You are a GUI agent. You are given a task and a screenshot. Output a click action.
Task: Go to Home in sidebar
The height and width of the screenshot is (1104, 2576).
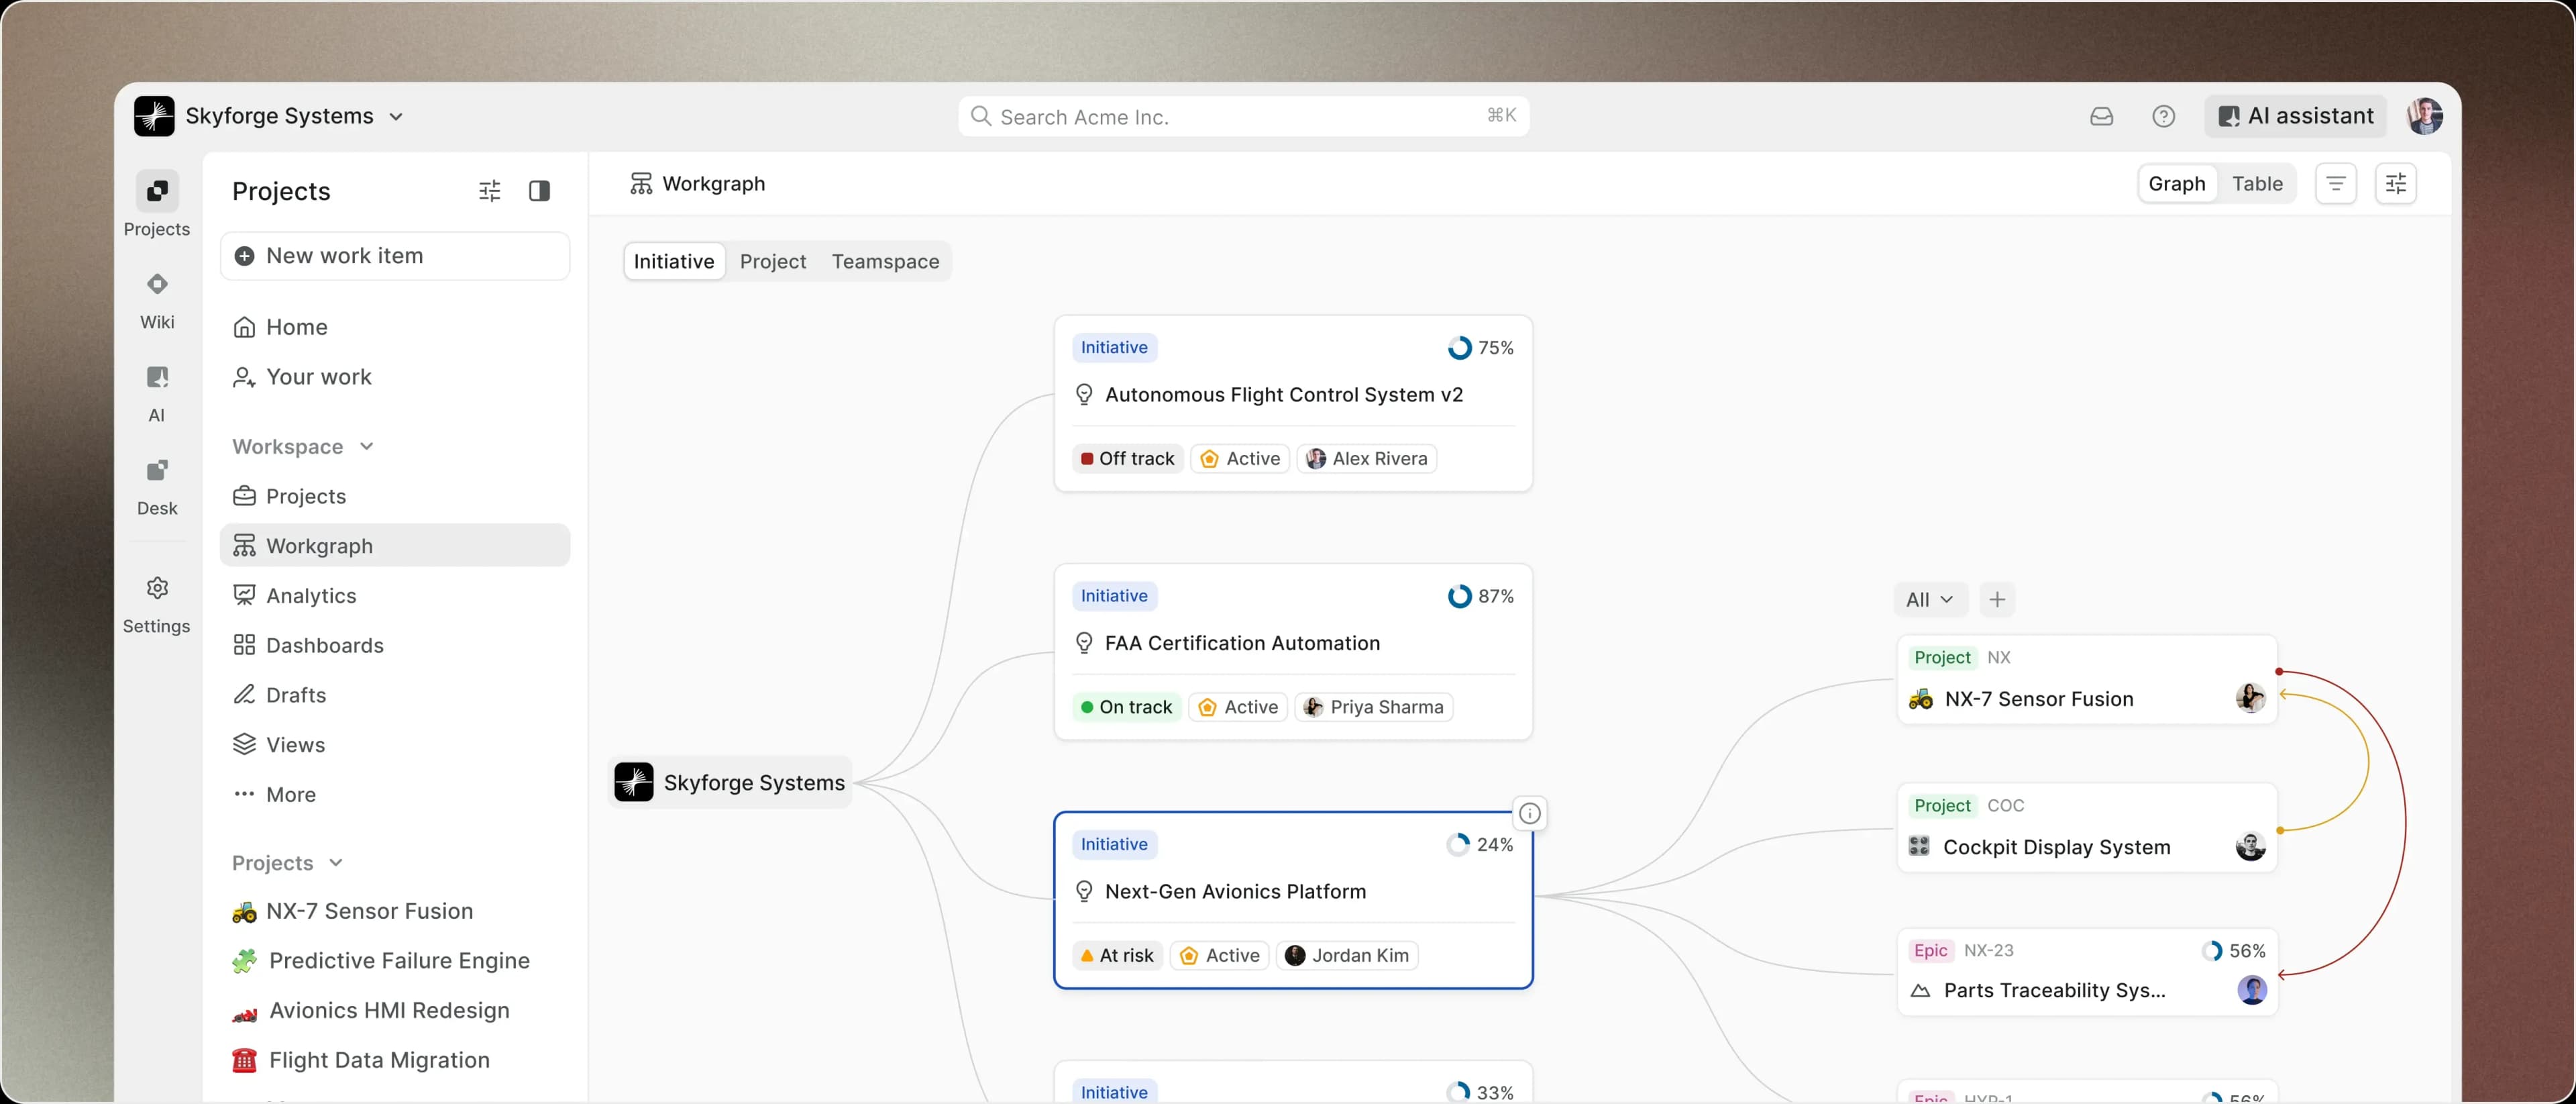(395, 327)
